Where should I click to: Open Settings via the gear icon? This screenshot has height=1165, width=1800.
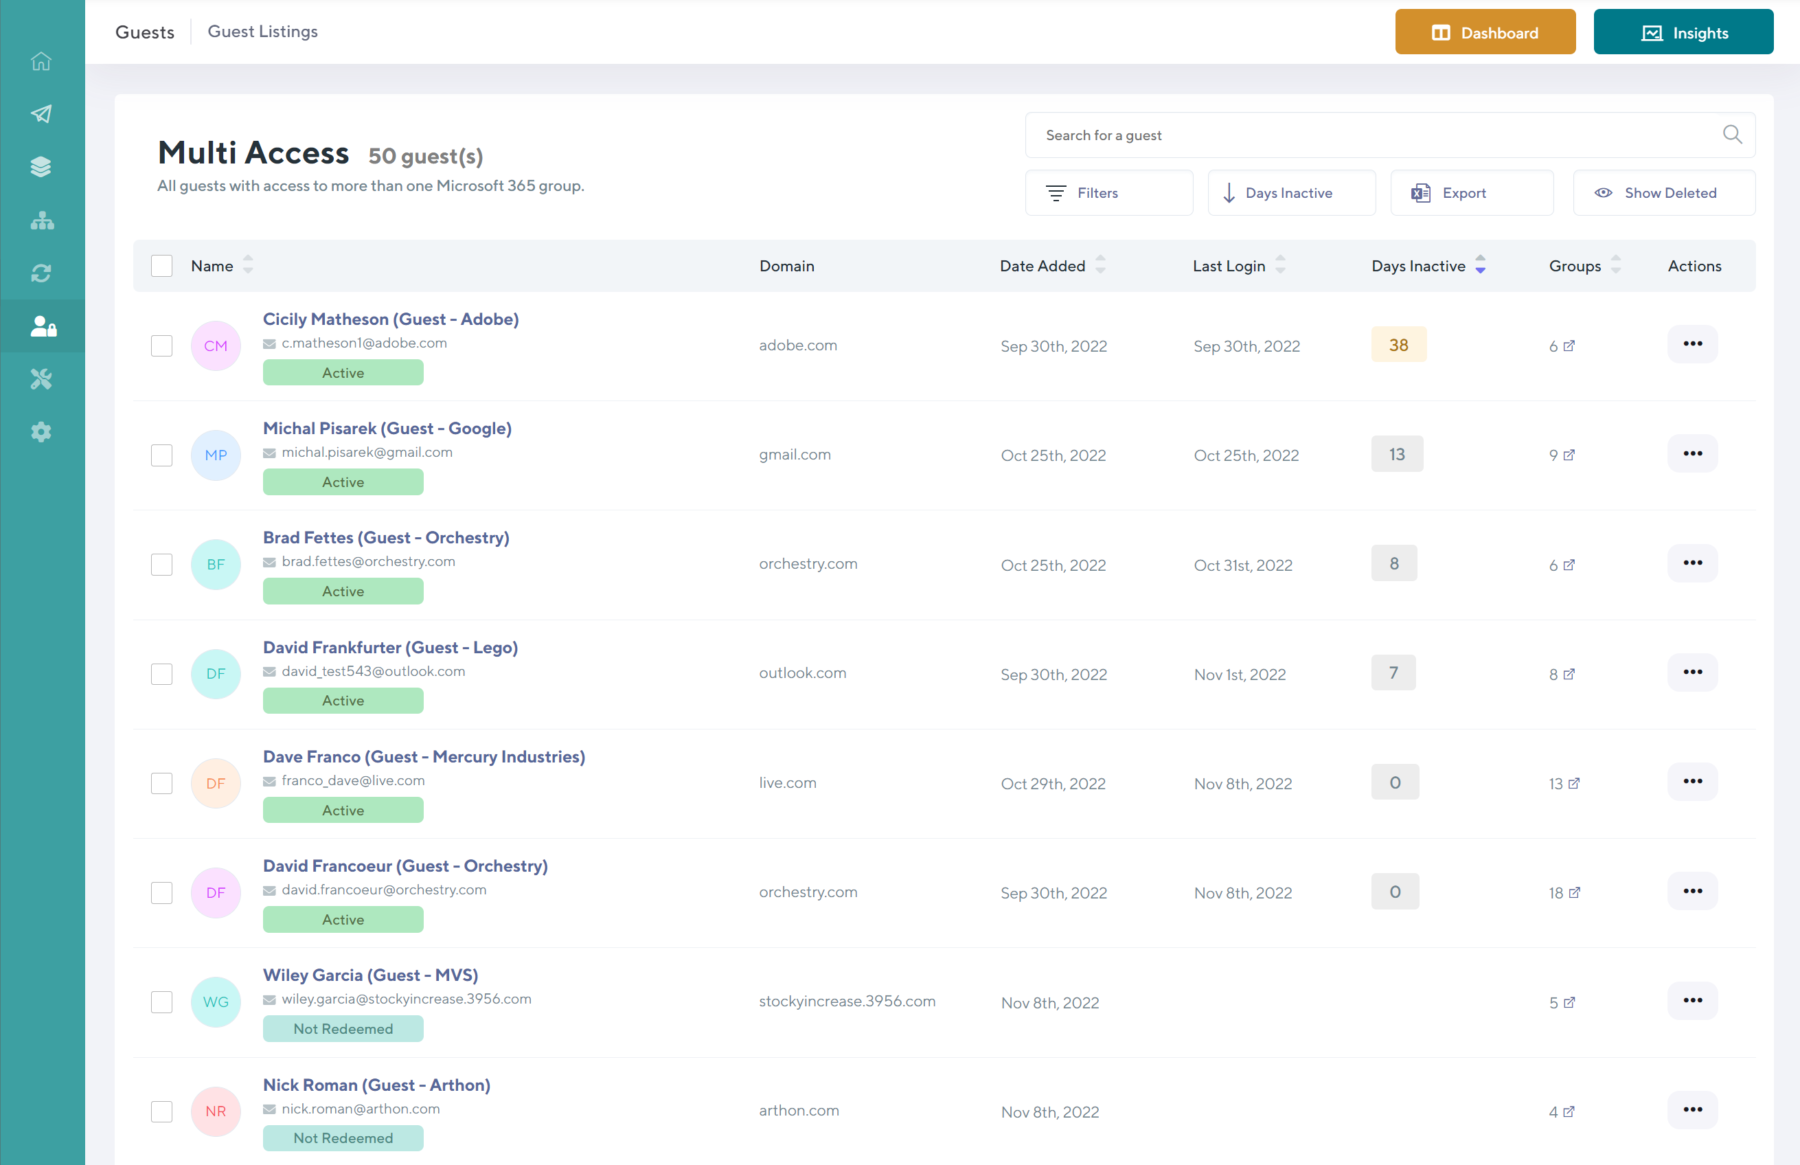point(42,431)
